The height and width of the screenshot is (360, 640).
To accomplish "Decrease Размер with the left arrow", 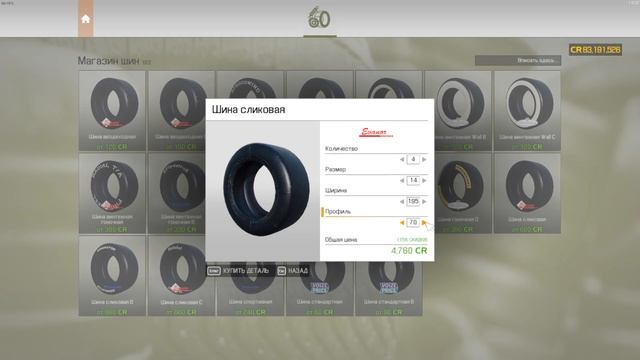I will coord(402,180).
